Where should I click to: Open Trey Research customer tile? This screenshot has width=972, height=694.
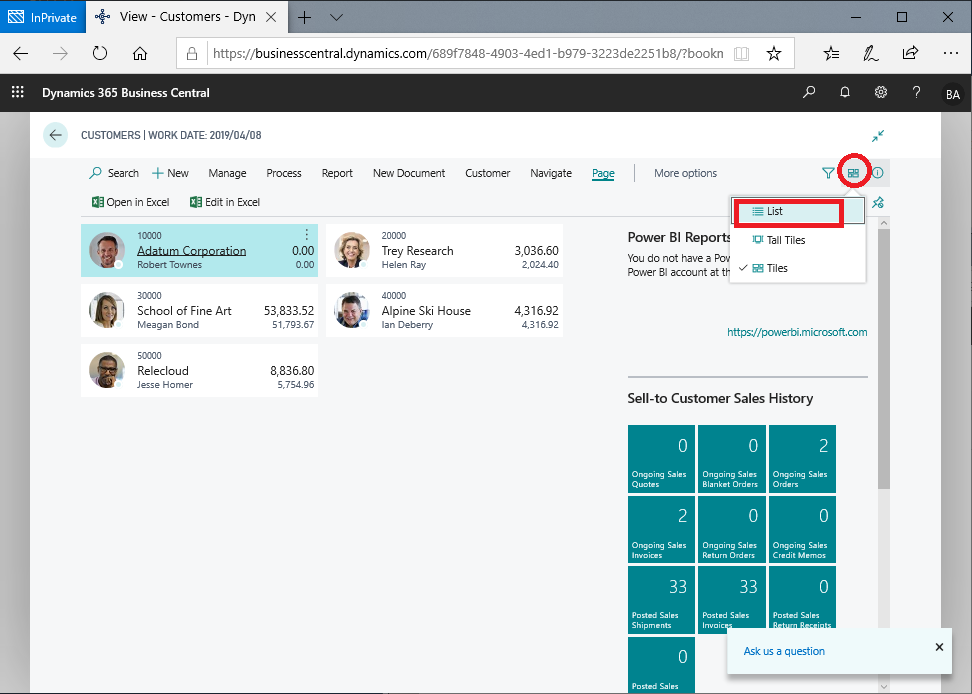(x=444, y=250)
